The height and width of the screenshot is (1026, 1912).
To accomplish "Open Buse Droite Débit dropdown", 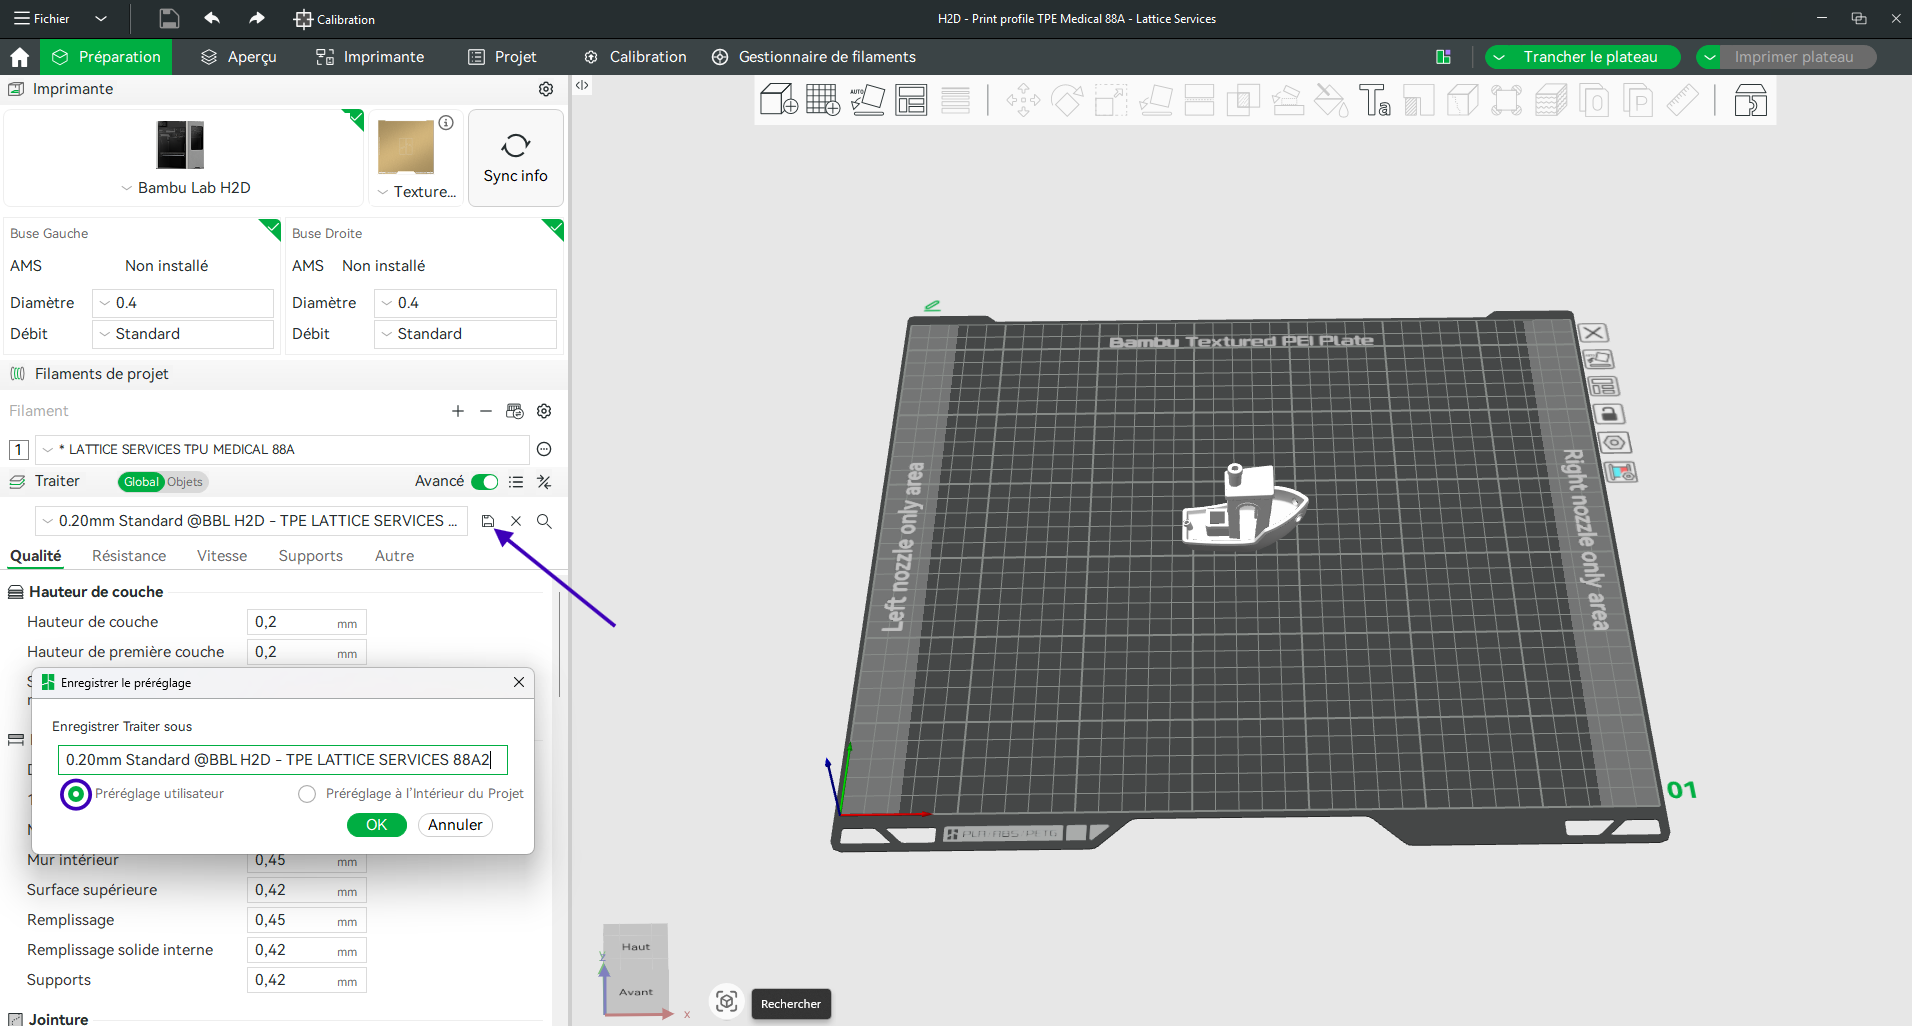I will click(x=465, y=334).
